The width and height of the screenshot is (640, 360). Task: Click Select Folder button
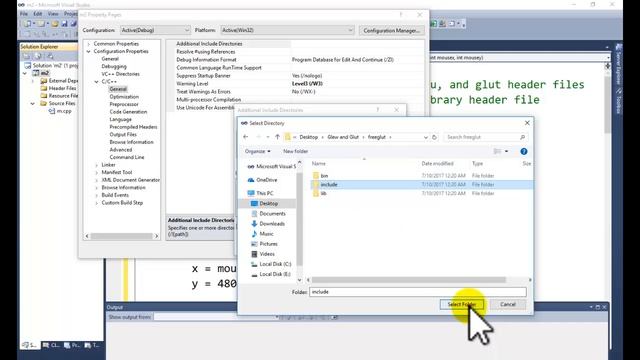462,304
